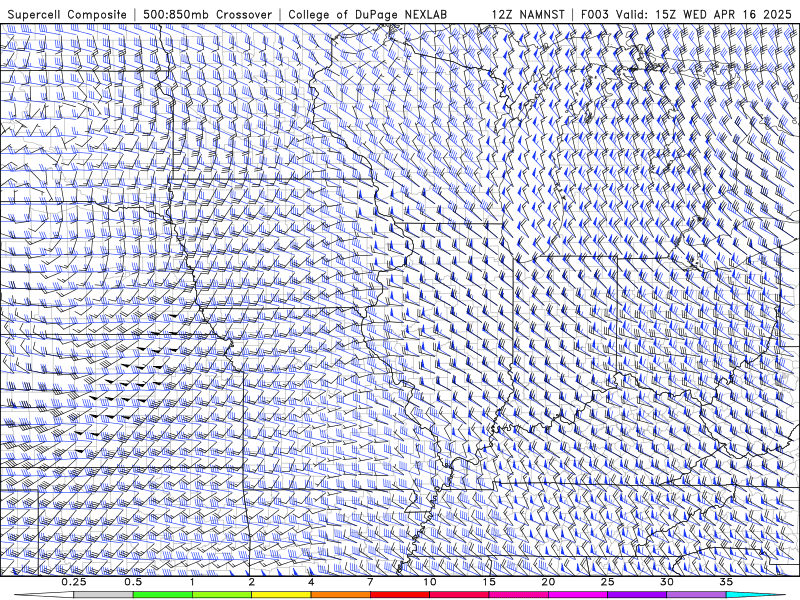
Task: Pick the hot pink 15–20 legend segment
Action: [518, 595]
